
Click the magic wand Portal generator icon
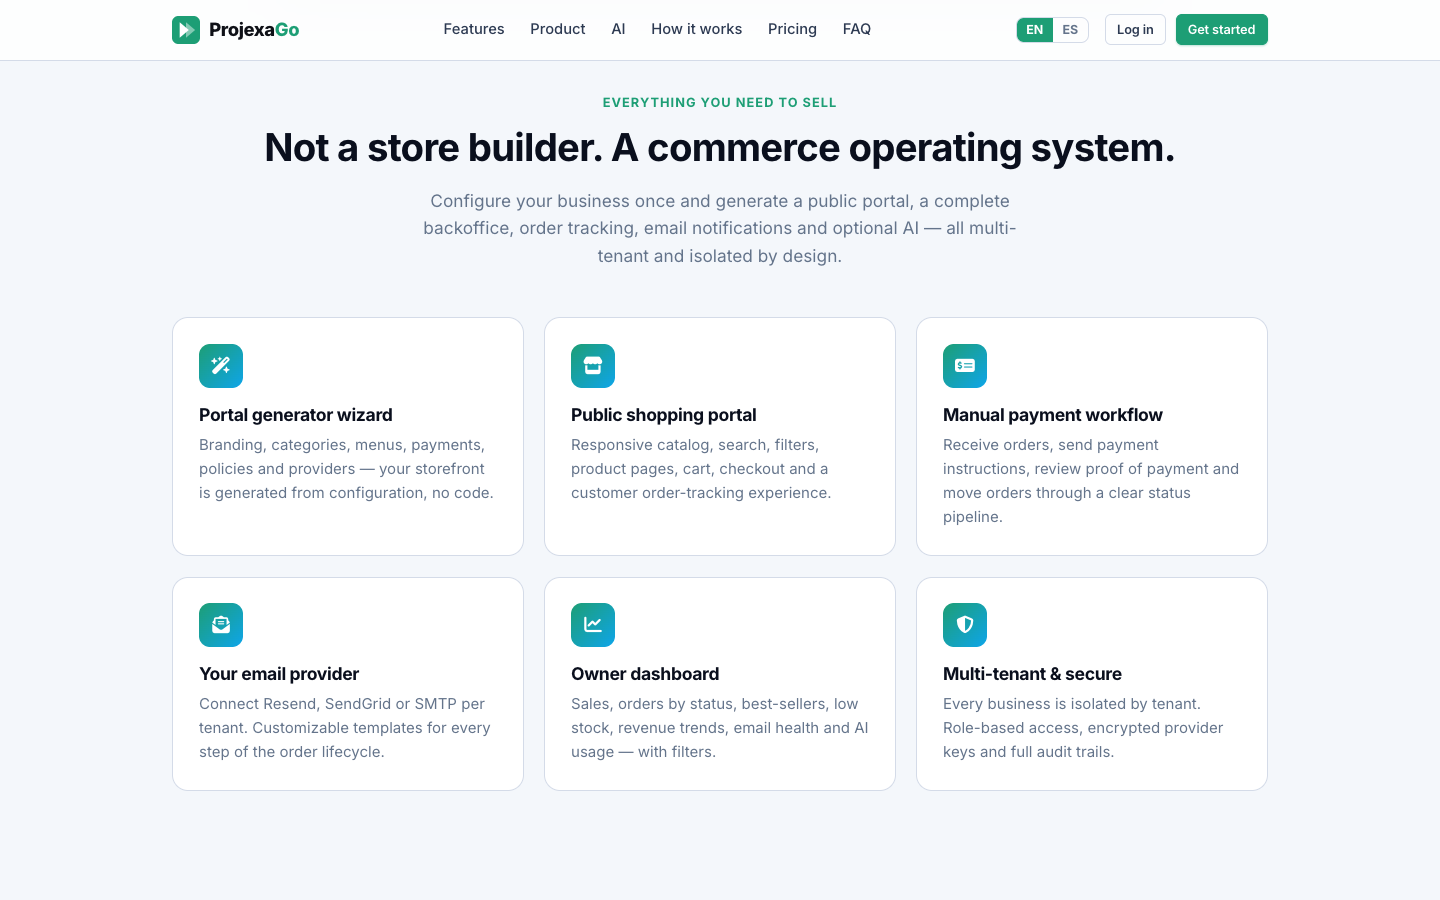(x=221, y=366)
